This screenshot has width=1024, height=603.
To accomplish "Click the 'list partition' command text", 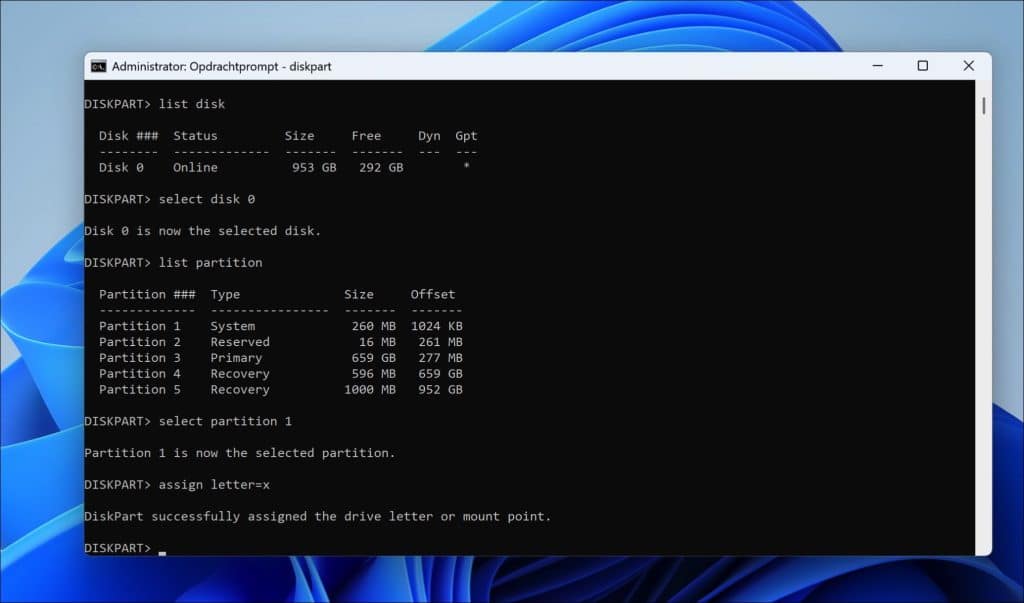I will pyautogui.click(x=210, y=262).
